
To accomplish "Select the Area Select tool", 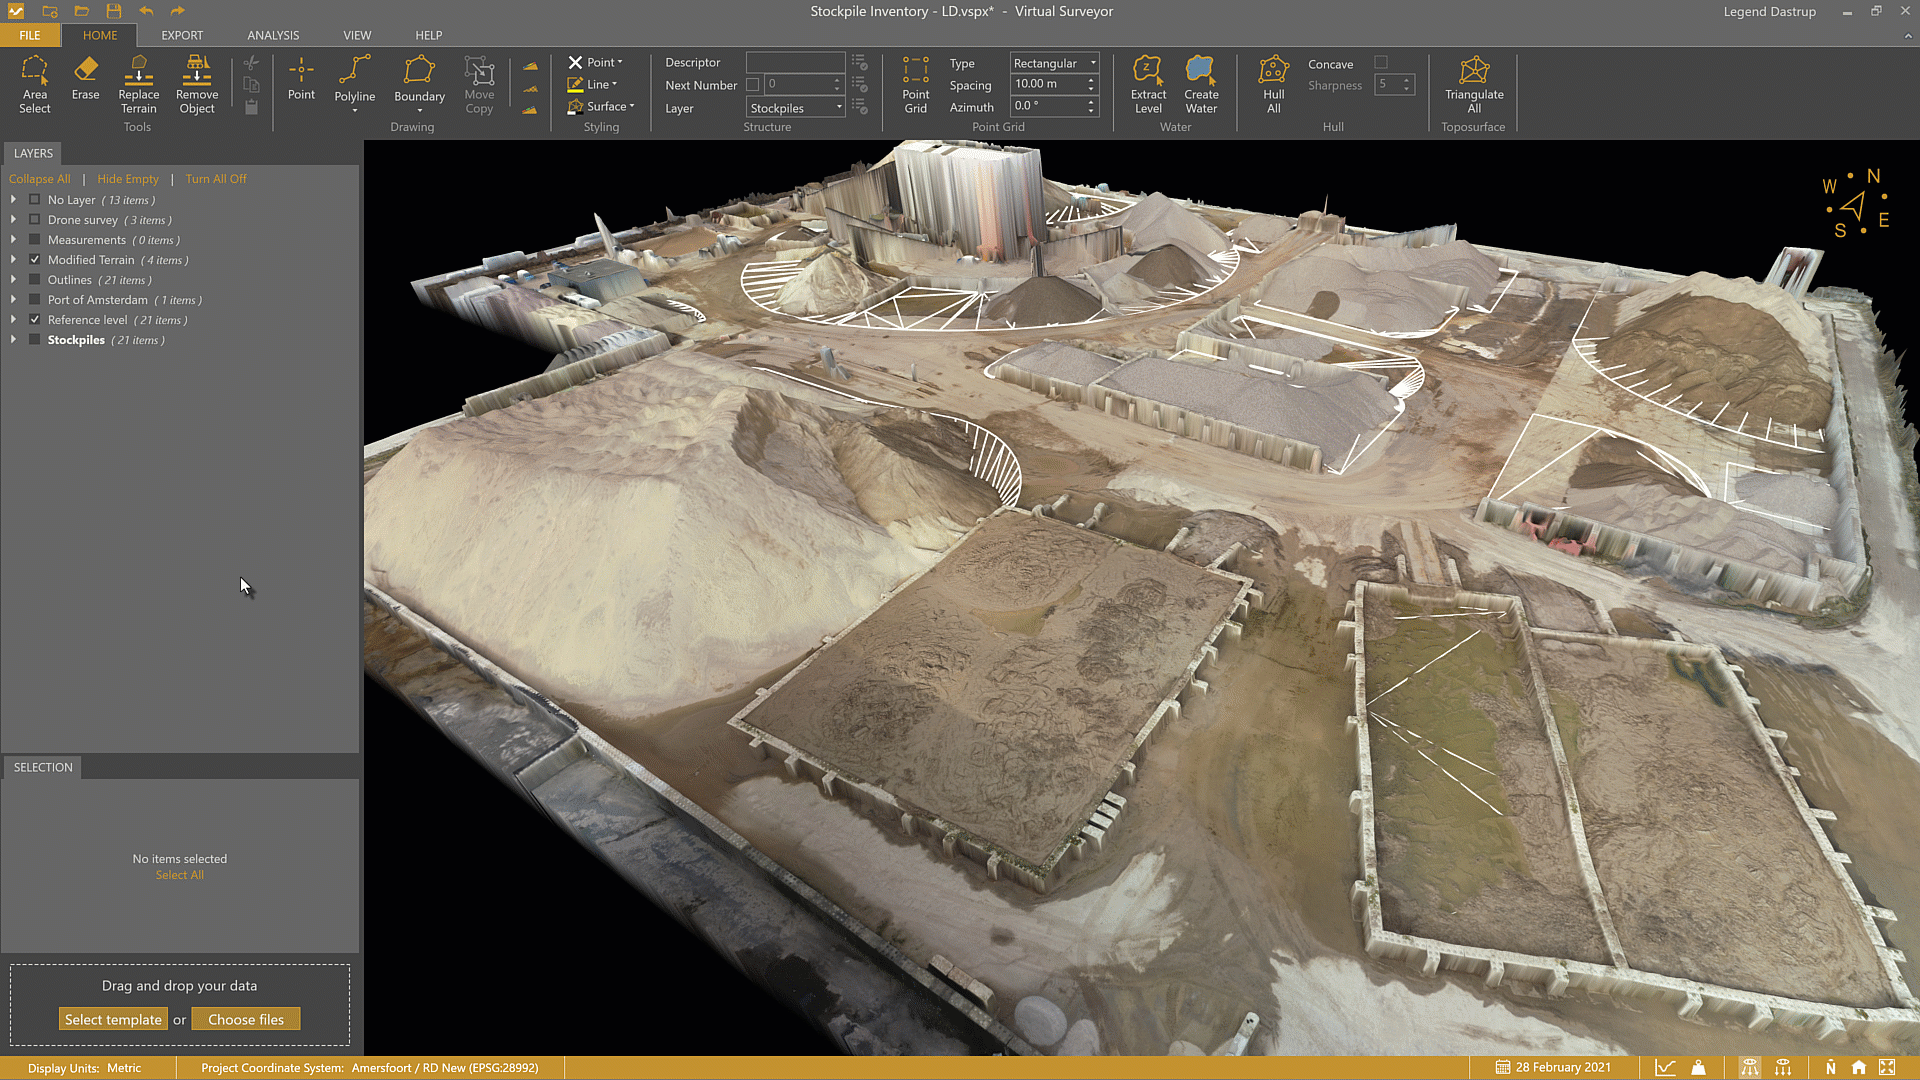I will coord(35,85).
